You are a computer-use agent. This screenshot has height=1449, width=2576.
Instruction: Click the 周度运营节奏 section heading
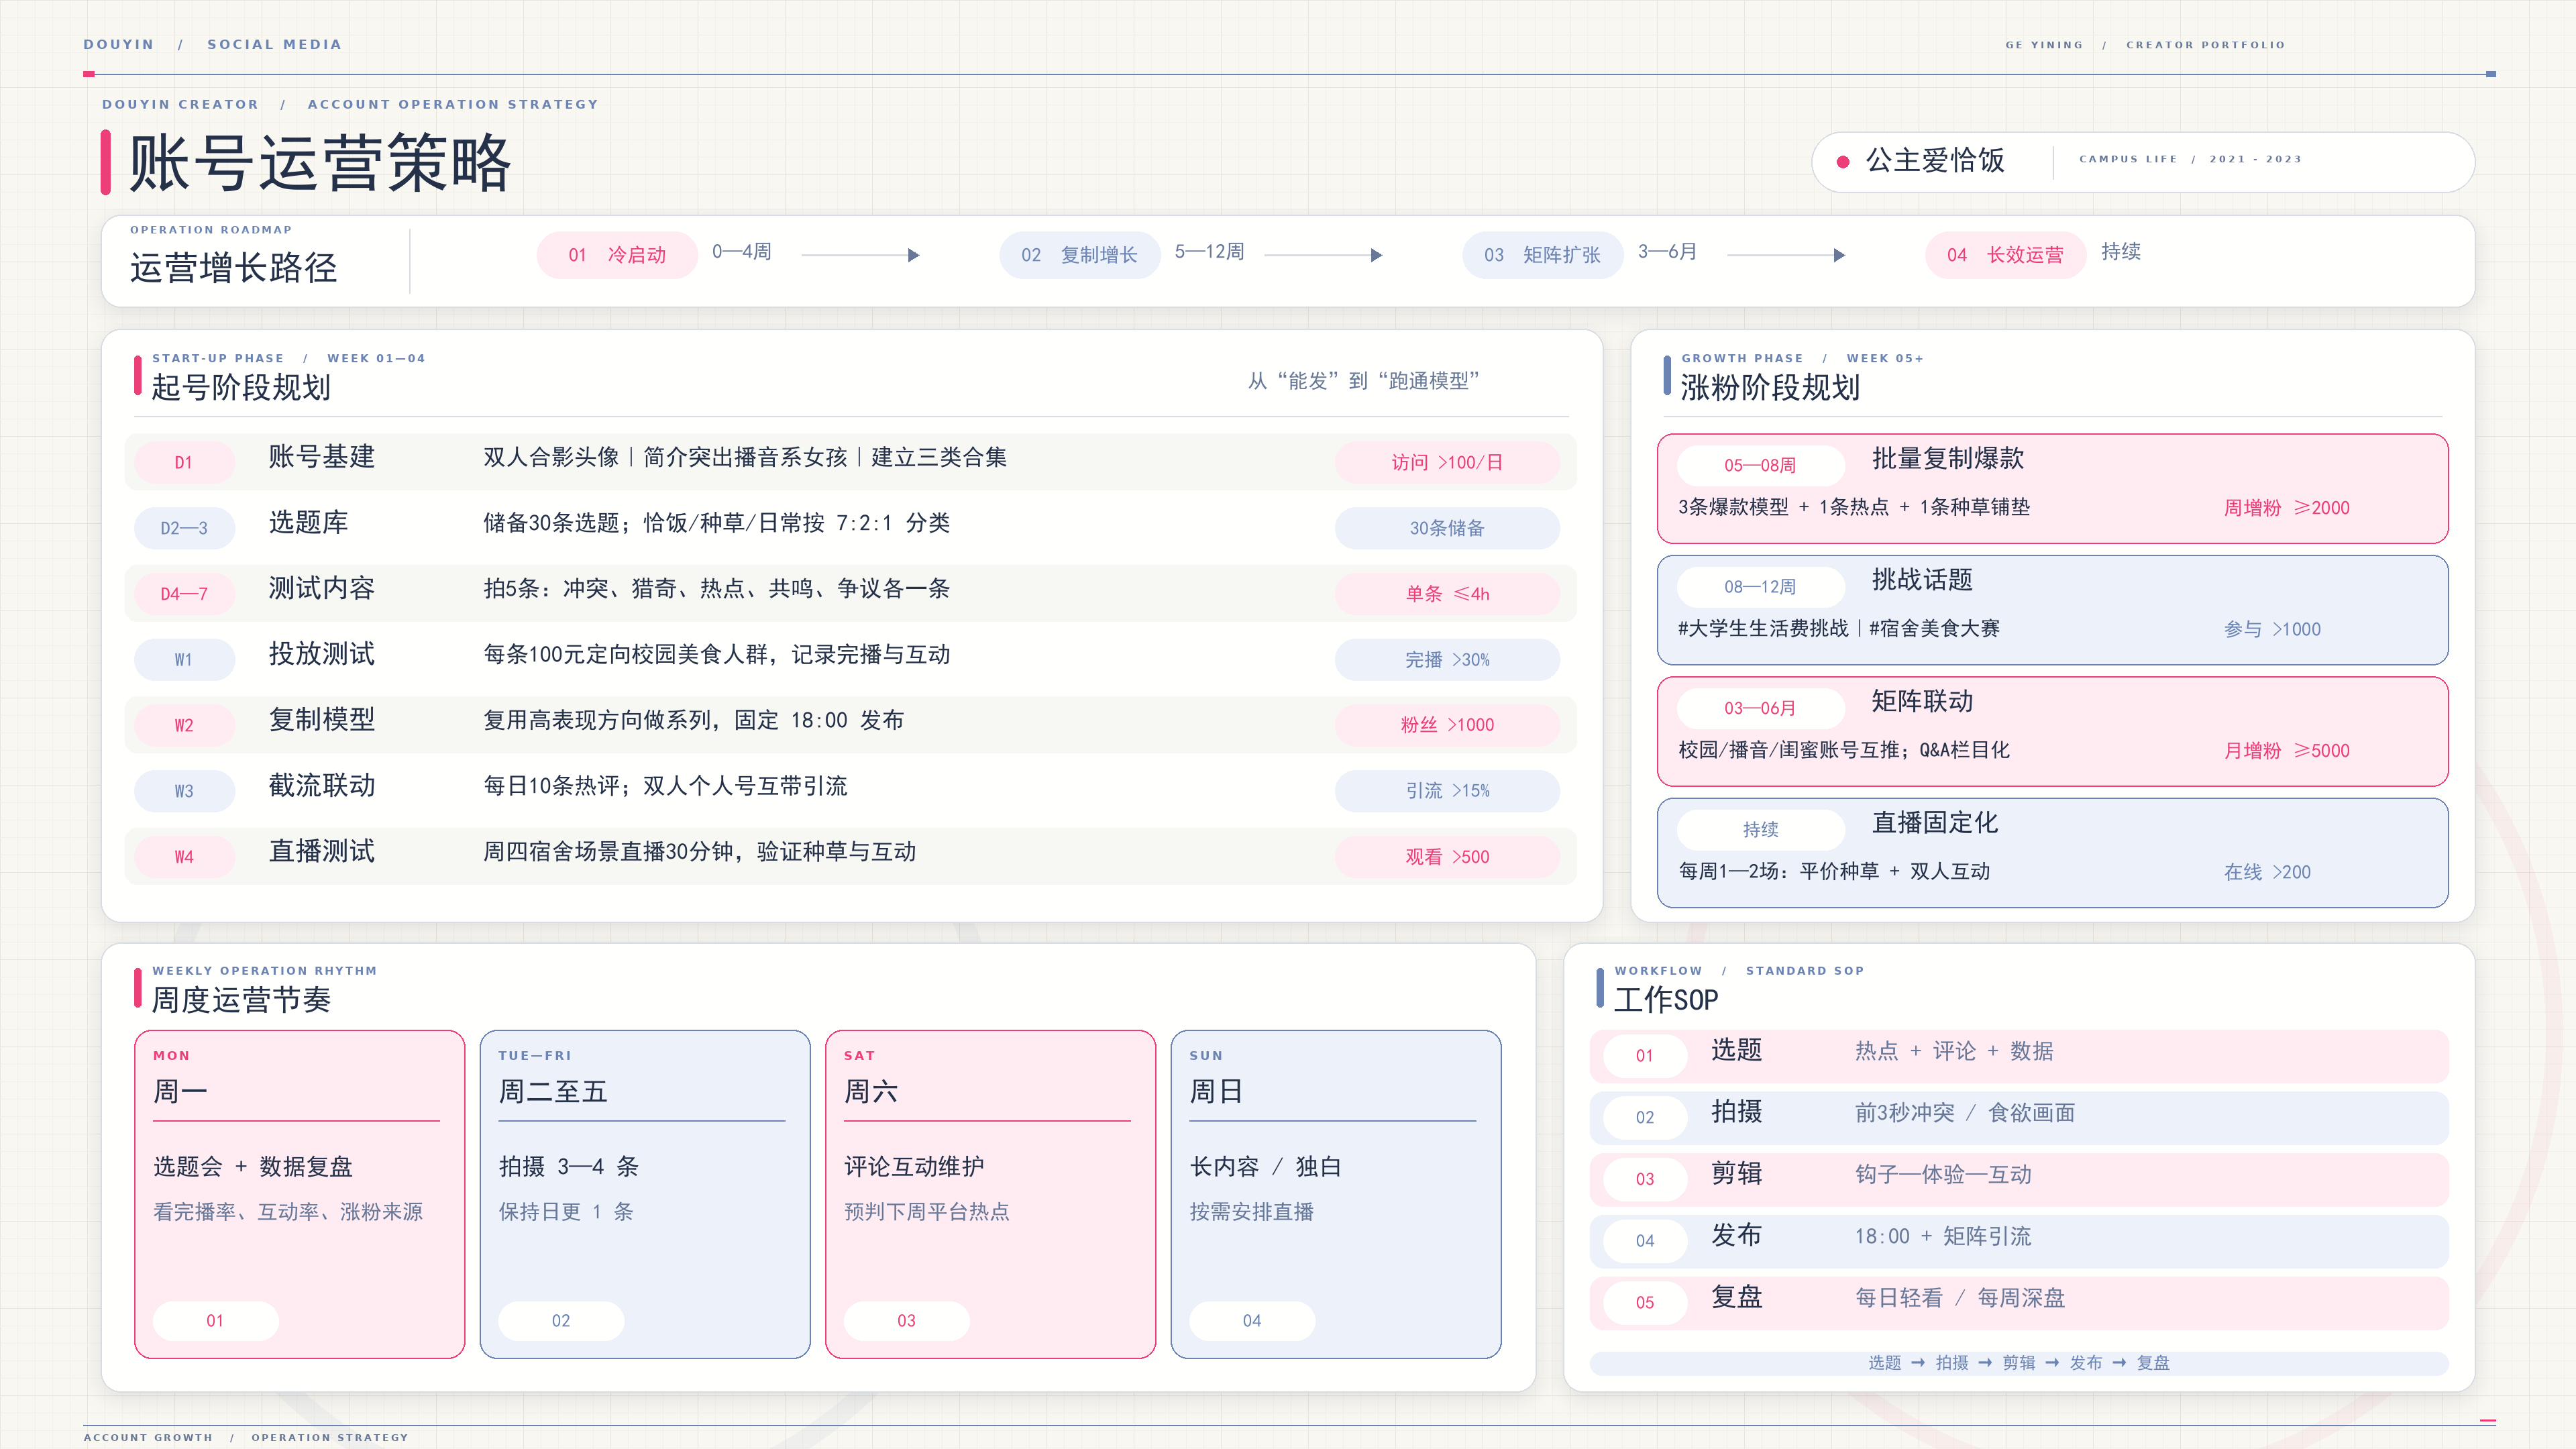[241, 1000]
